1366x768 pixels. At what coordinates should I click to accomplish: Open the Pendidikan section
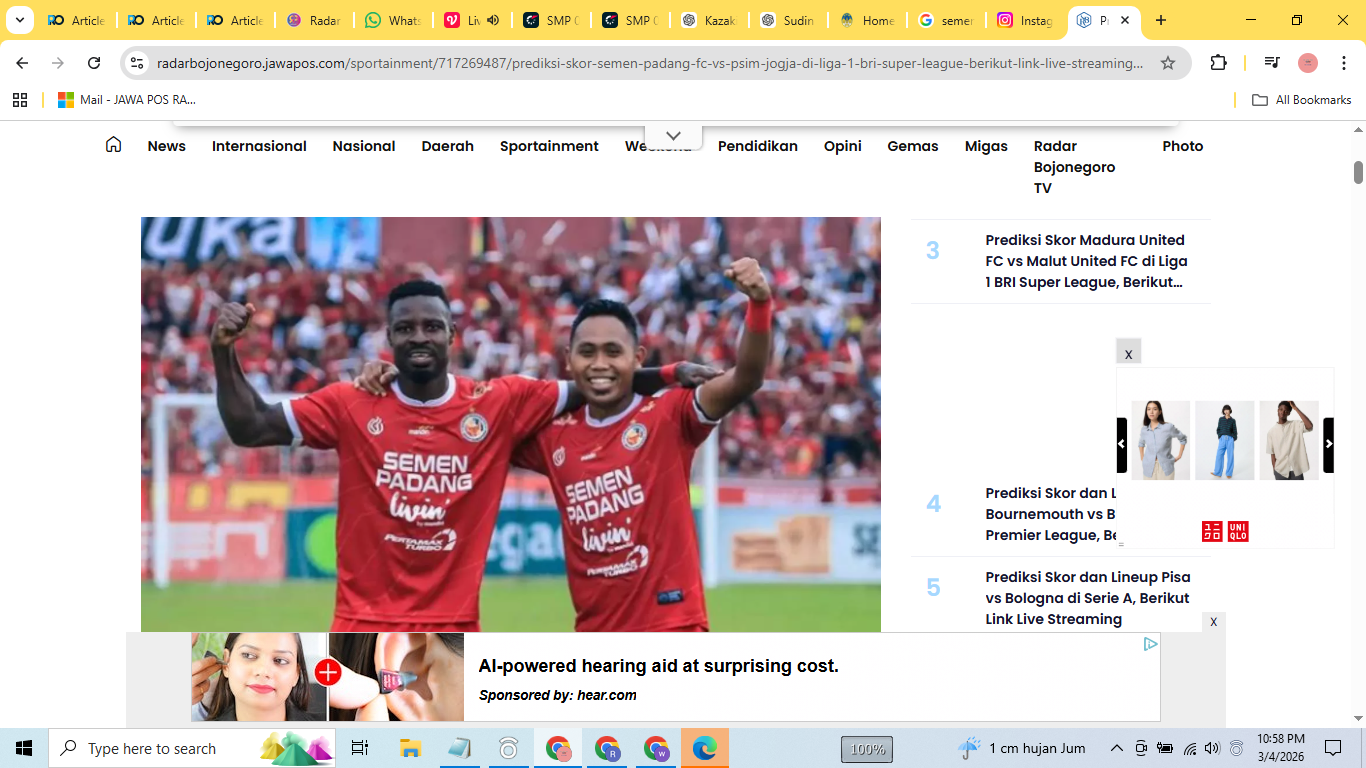758,146
